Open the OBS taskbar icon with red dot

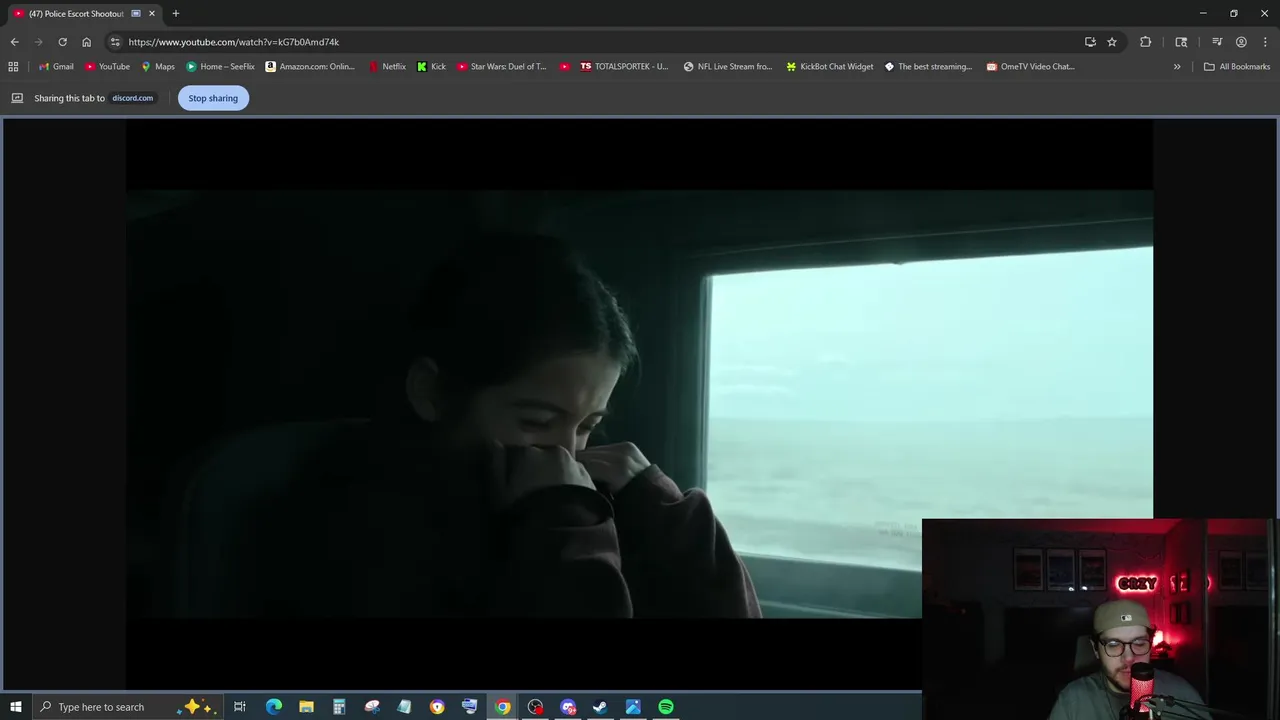point(535,707)
